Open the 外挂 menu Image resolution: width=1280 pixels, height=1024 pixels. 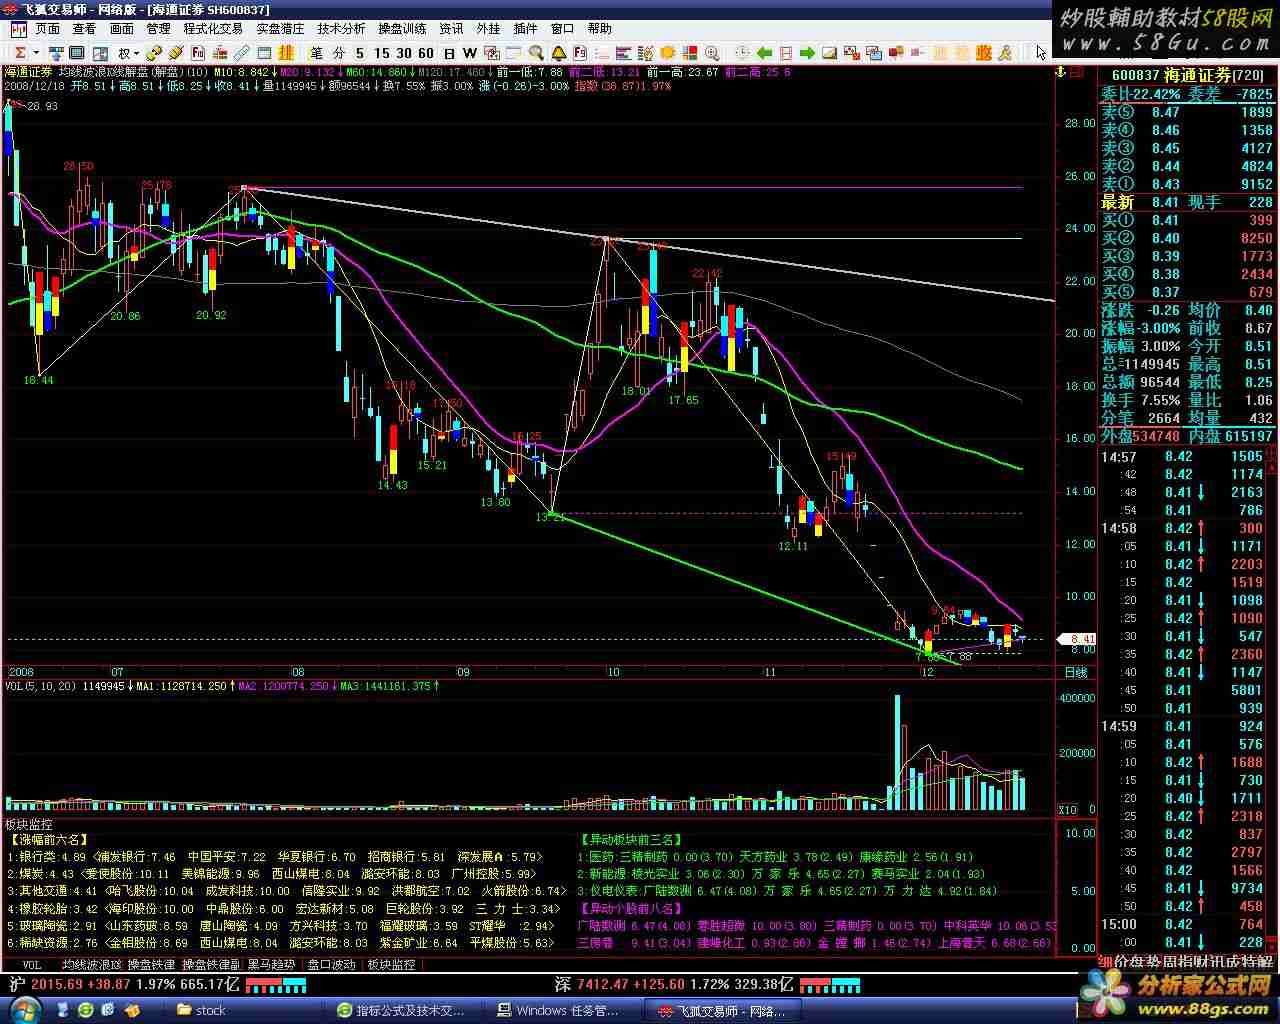pyautogui.click(x=488, y=29)
